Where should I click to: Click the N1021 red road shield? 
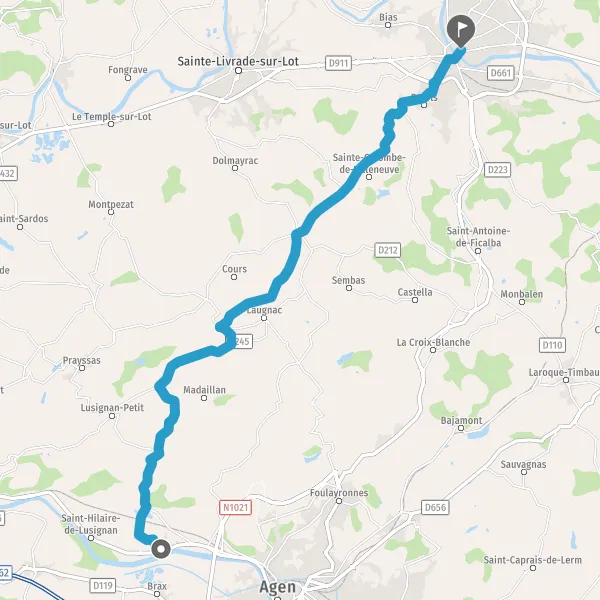click(x=235, y=507)
